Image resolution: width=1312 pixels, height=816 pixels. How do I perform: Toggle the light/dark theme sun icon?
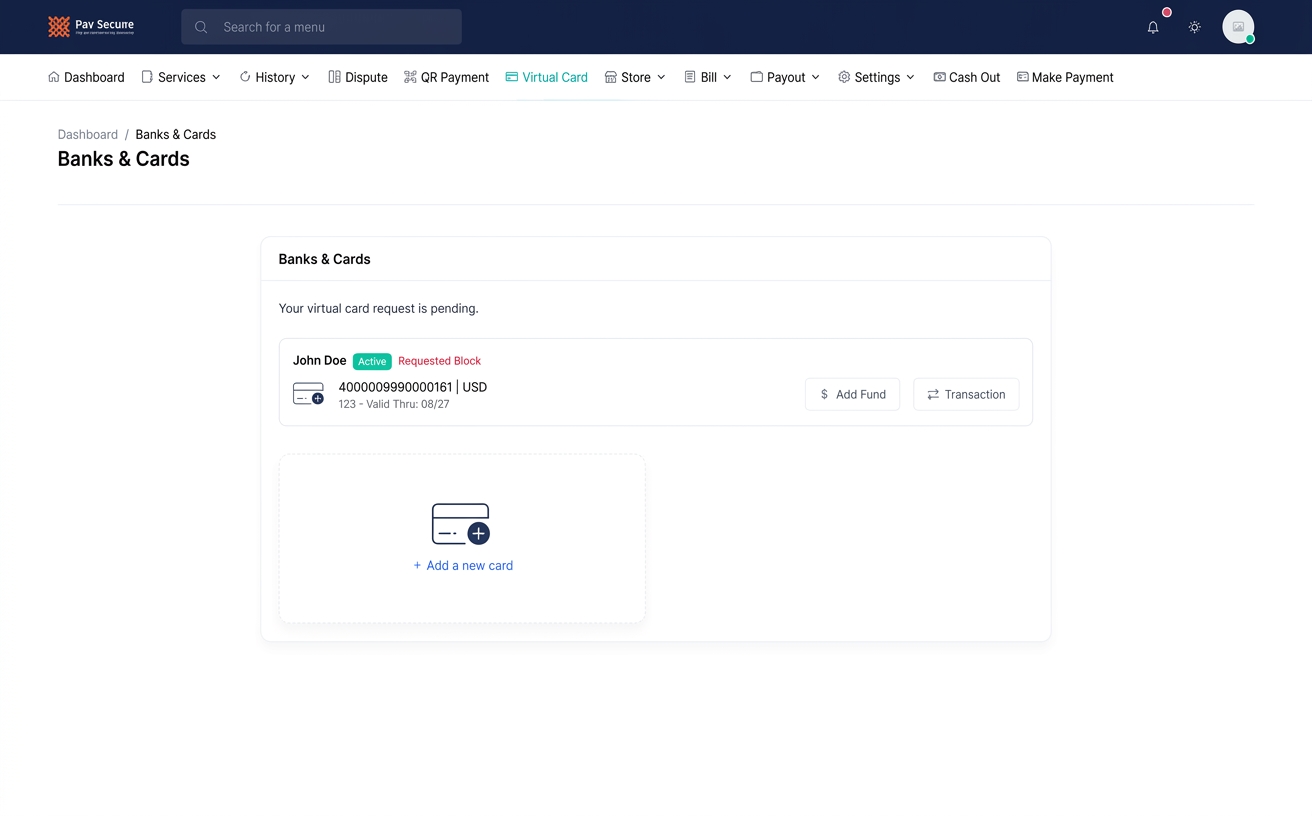tap(1194, 28)
